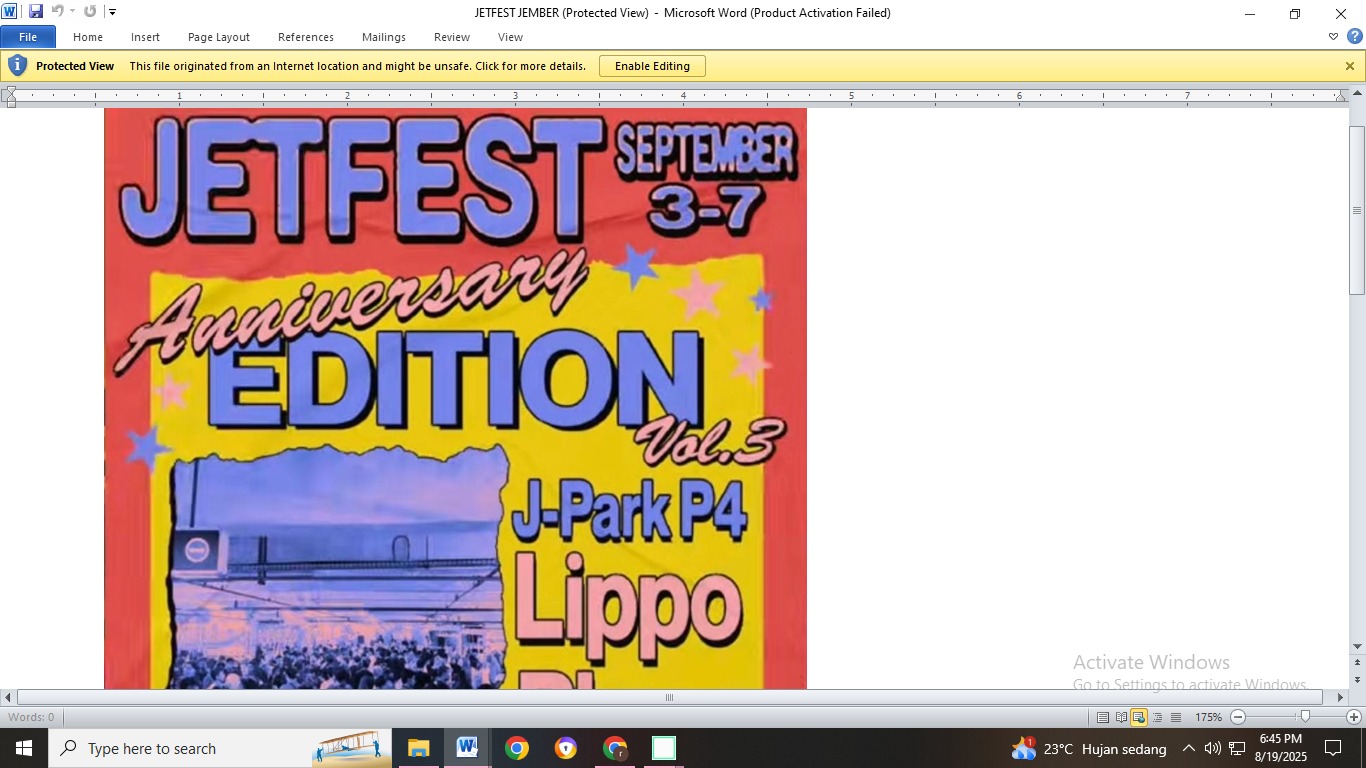The image size is (1366, 768).
Task: Click the zoom slider handle
Action: (1305, 716)
